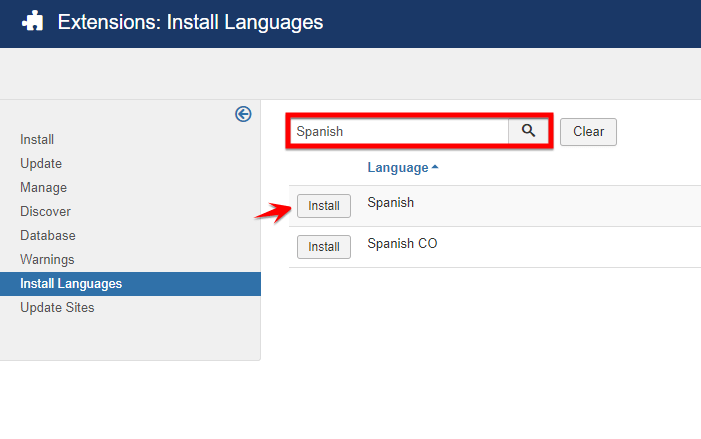
Task: Open the Install sidebar item
Action: click(37, 139)
